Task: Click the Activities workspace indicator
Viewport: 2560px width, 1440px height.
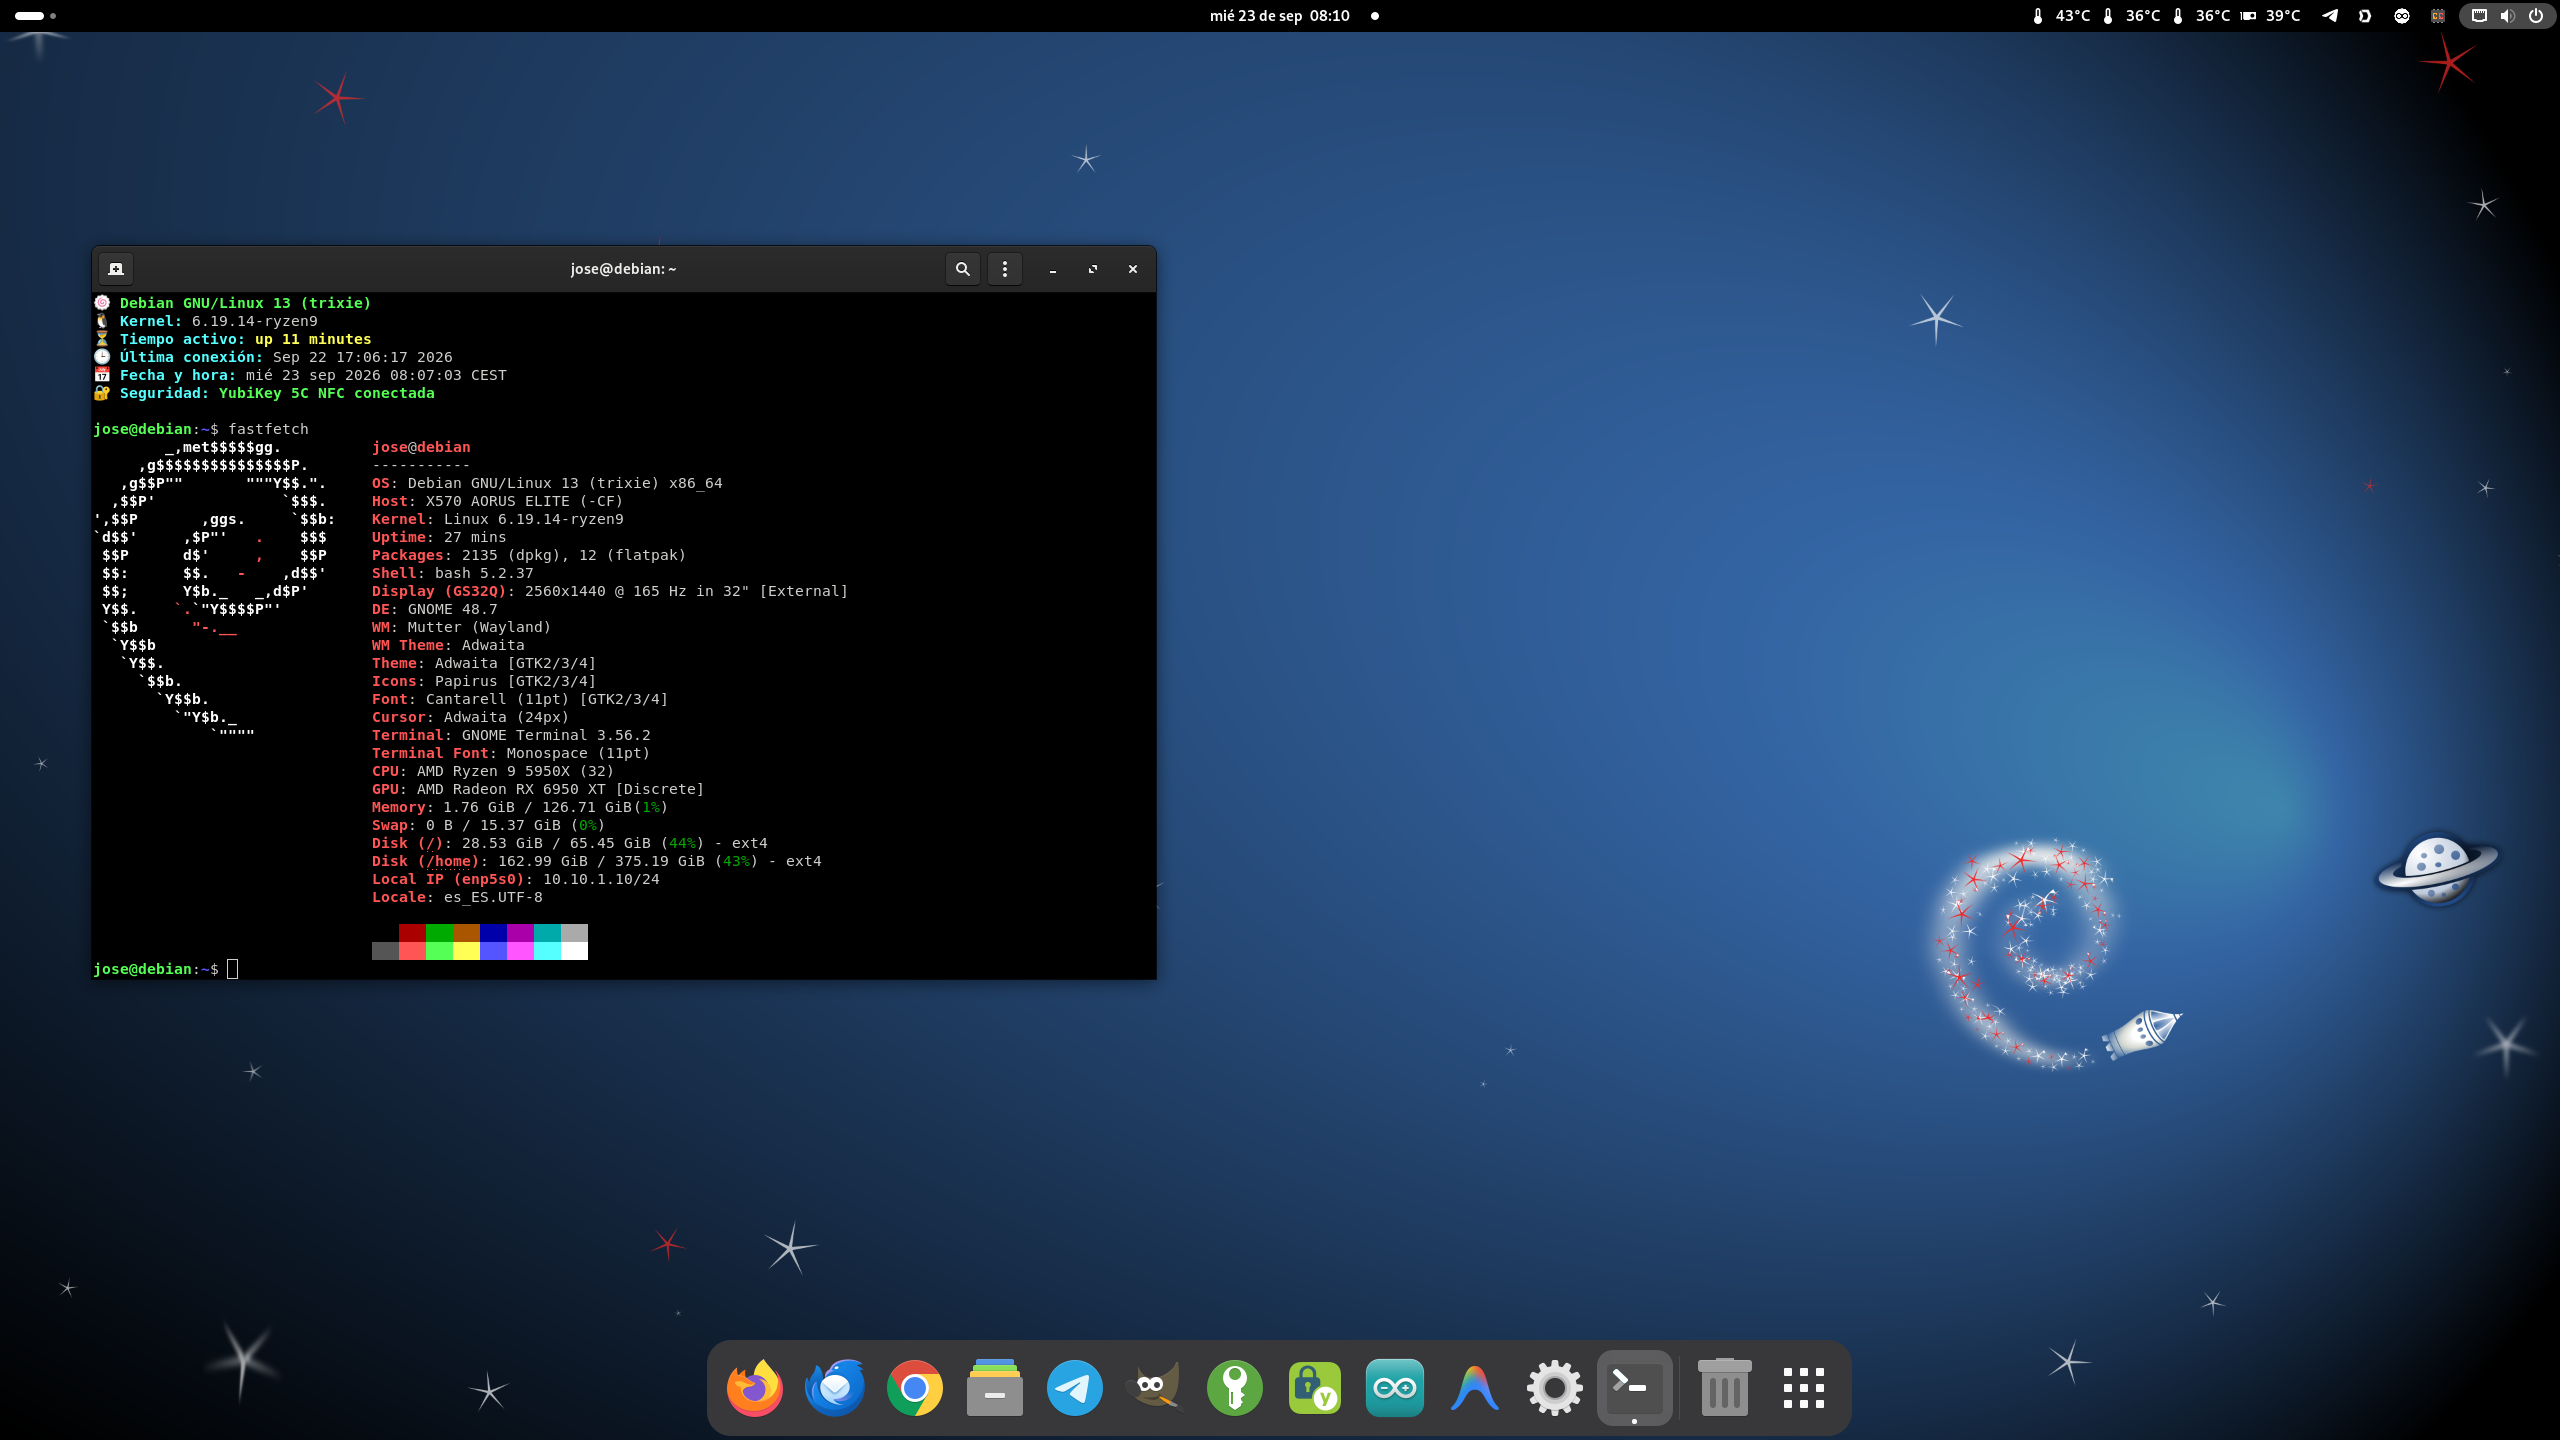Action: coord(36,16)
